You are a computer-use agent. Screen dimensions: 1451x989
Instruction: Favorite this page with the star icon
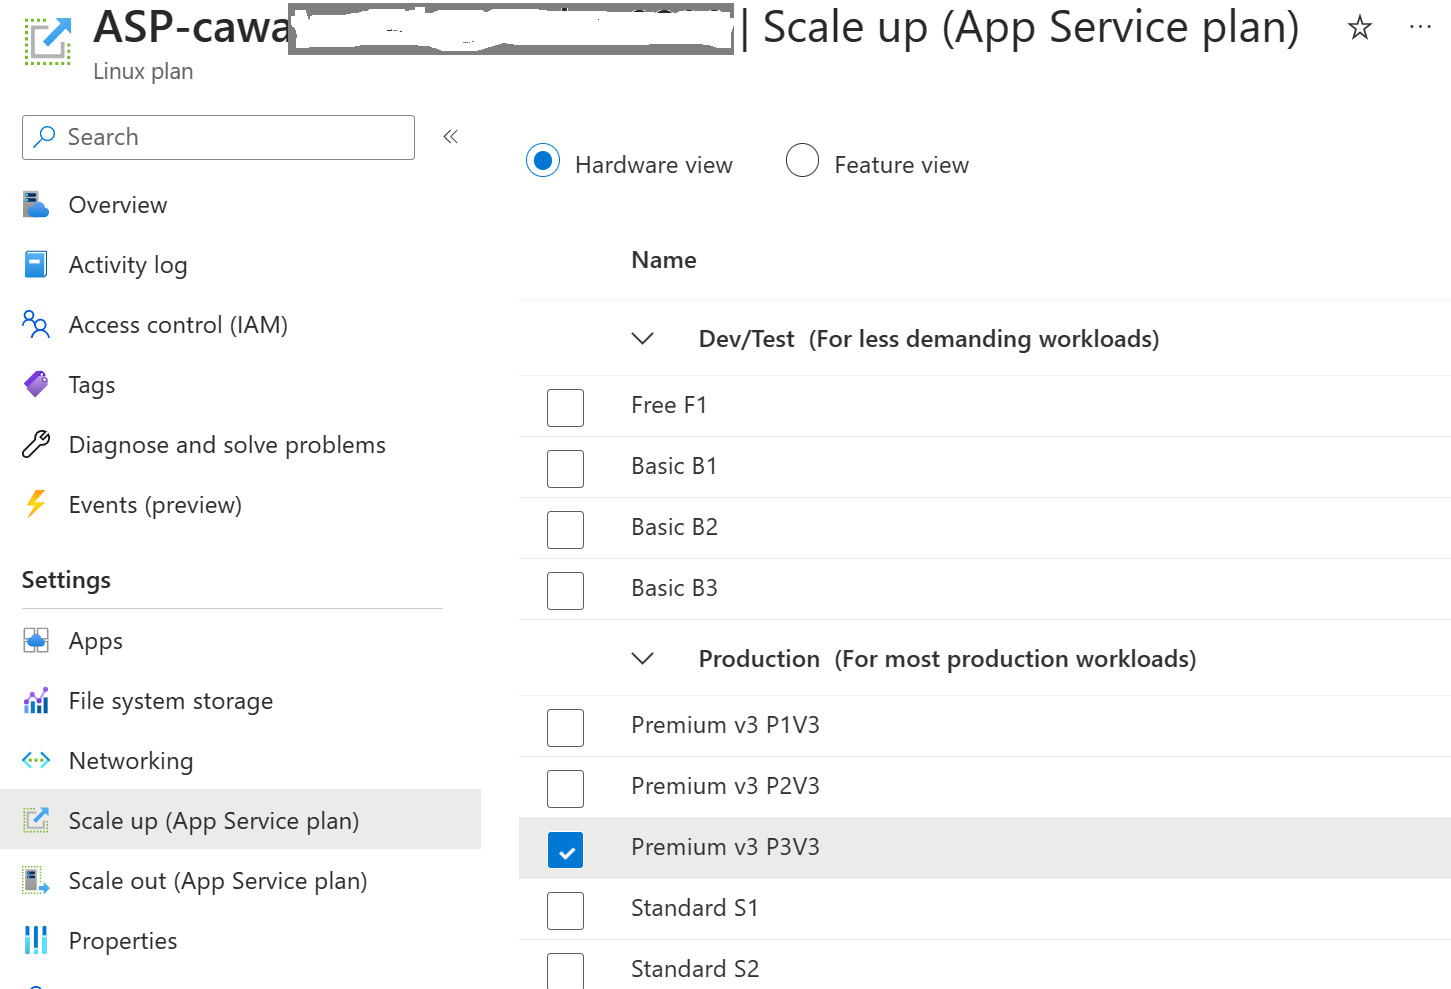click(x=1359, y=28)
